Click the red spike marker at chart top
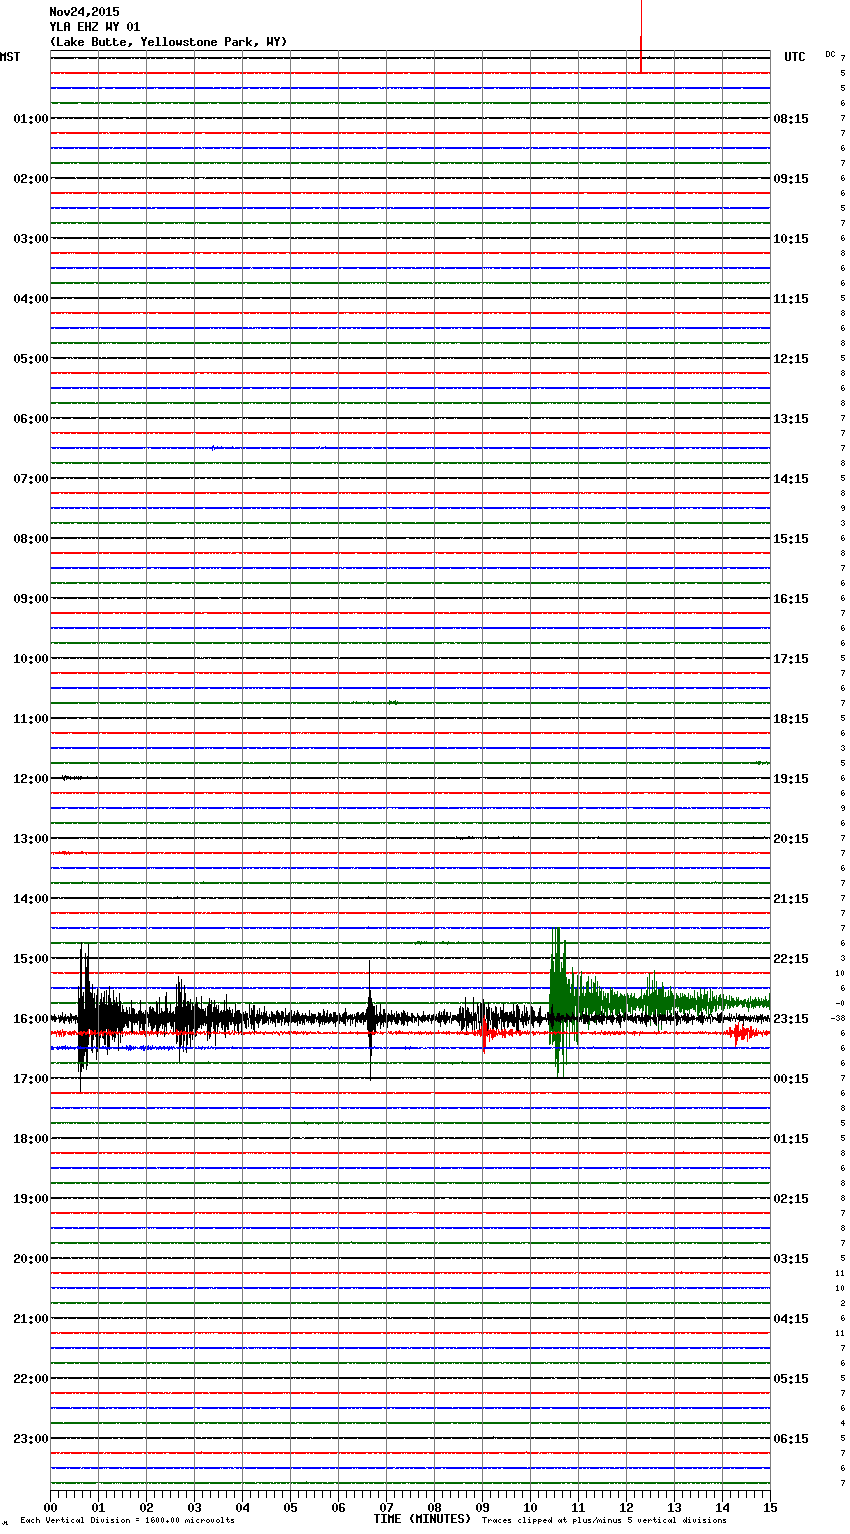The height and width of the screenshot is (1534, 850). pos(640,52)
